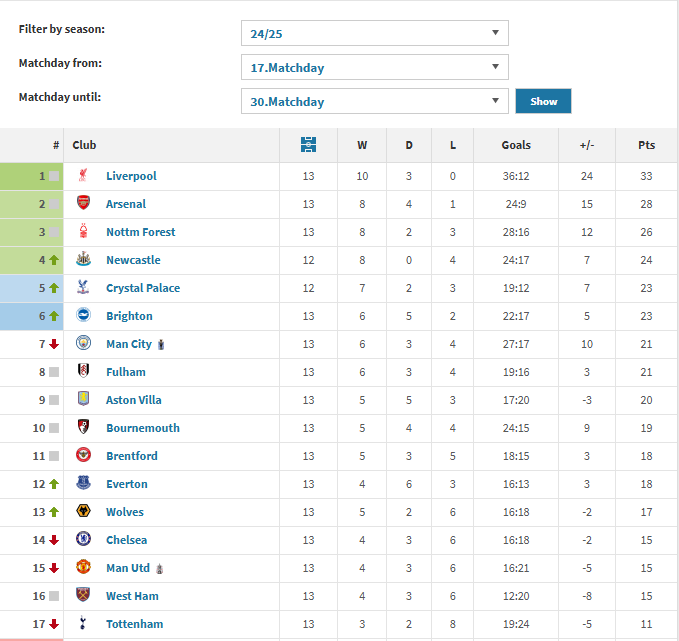Click the Pts column header
The width and height of the screenshot is (679, 641).
point(646,145)
